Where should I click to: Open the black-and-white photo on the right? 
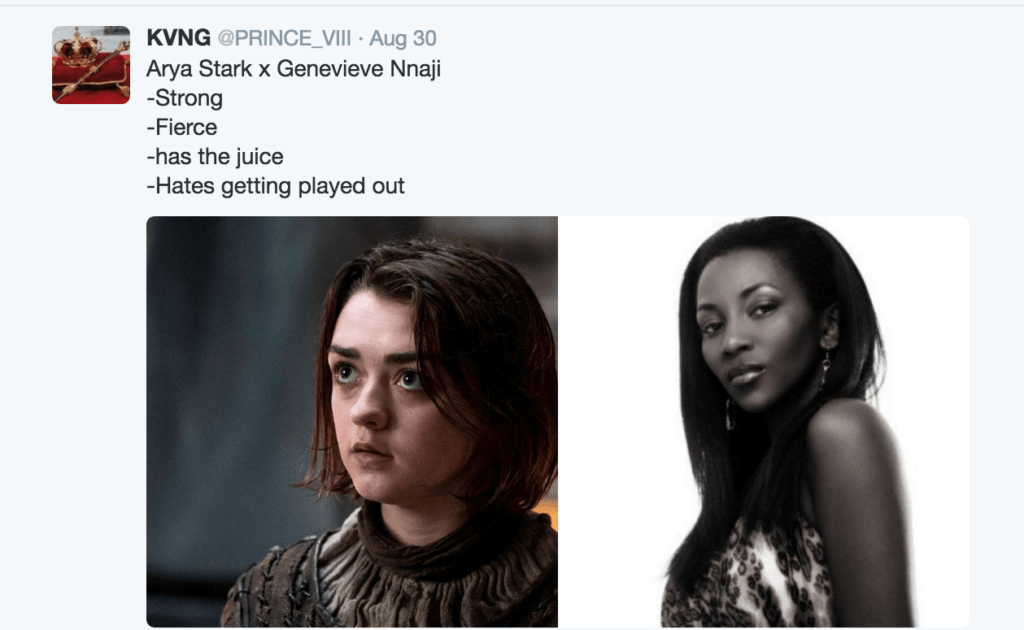pyautogui.click(x=764, y=422)
